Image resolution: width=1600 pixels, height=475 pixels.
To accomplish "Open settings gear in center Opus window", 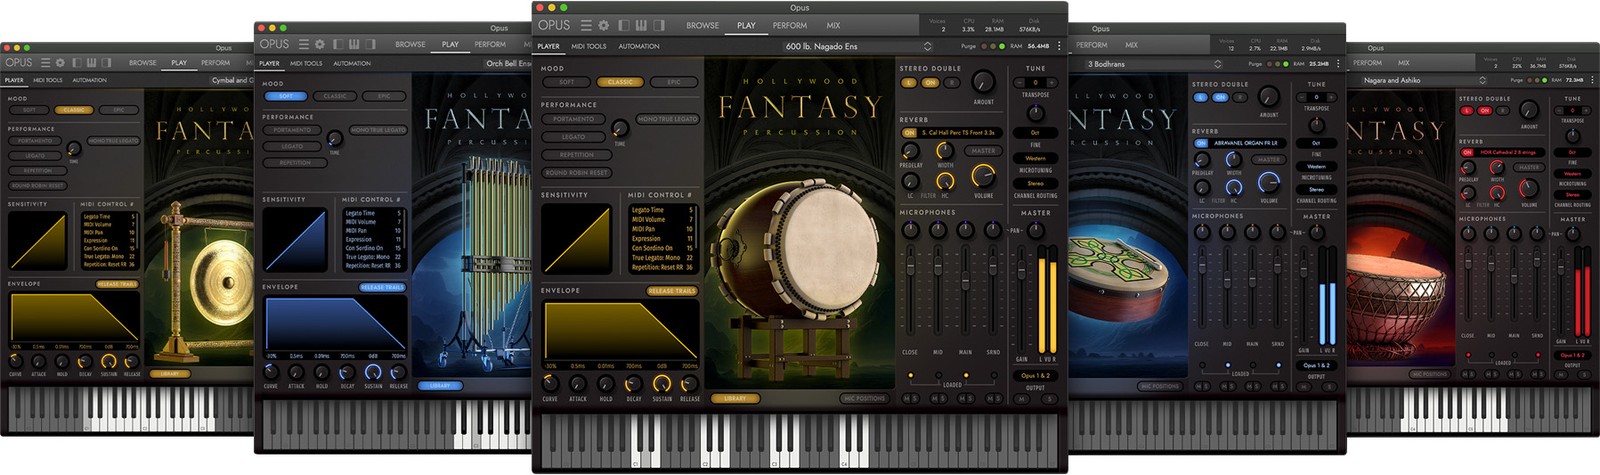I will click(x=603, y=25).
